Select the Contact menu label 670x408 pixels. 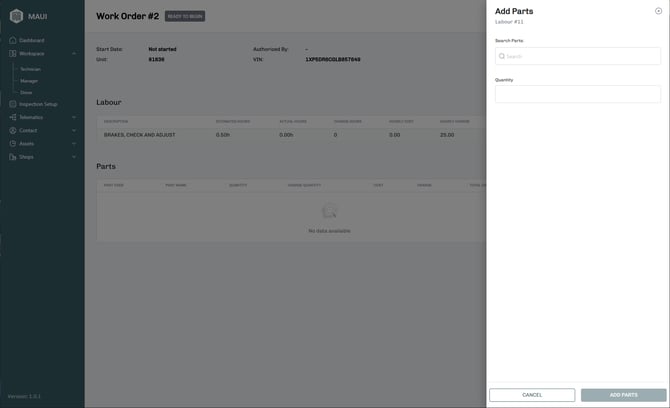coord(28,130)
